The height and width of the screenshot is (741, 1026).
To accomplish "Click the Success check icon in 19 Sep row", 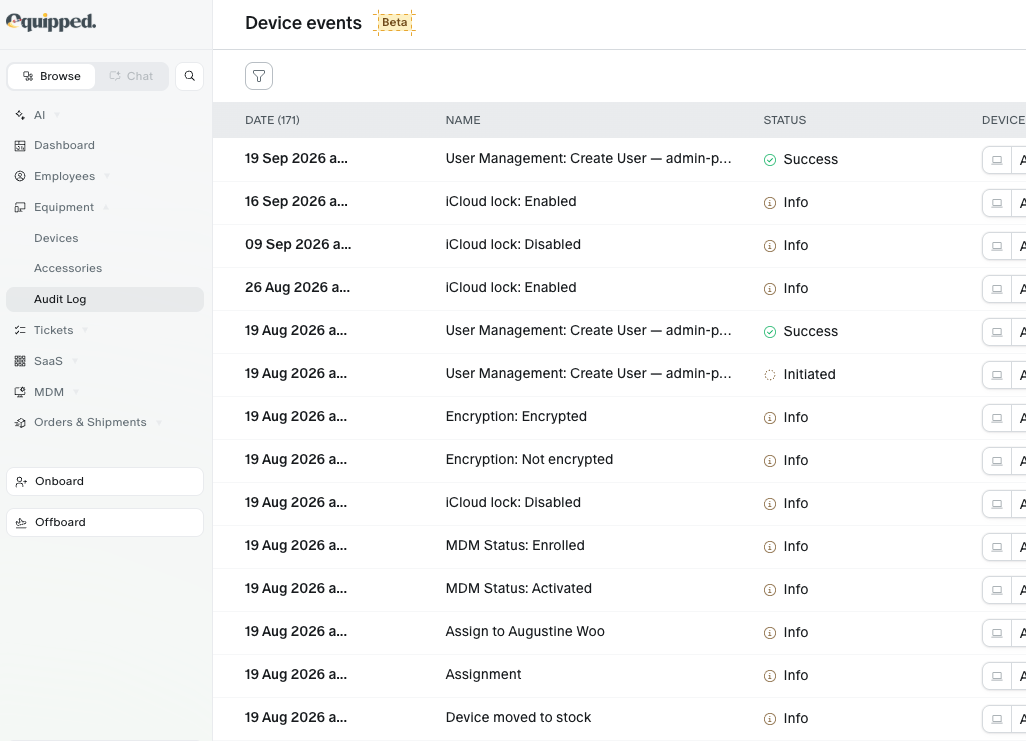I will click(x=770, y=160).
